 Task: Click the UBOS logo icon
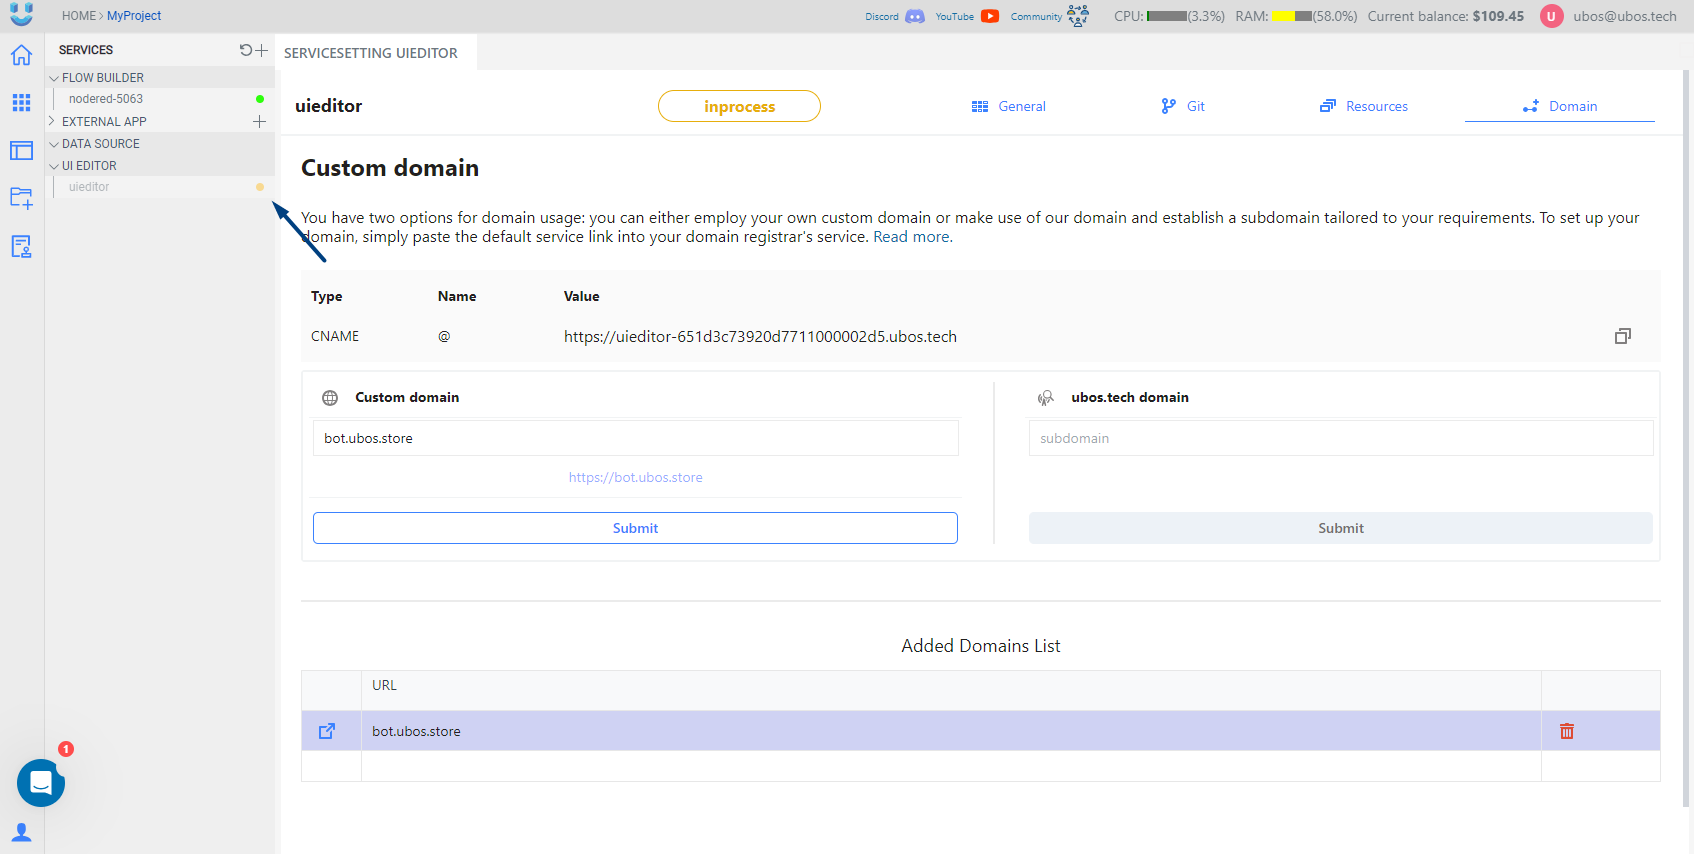(21, 14)
